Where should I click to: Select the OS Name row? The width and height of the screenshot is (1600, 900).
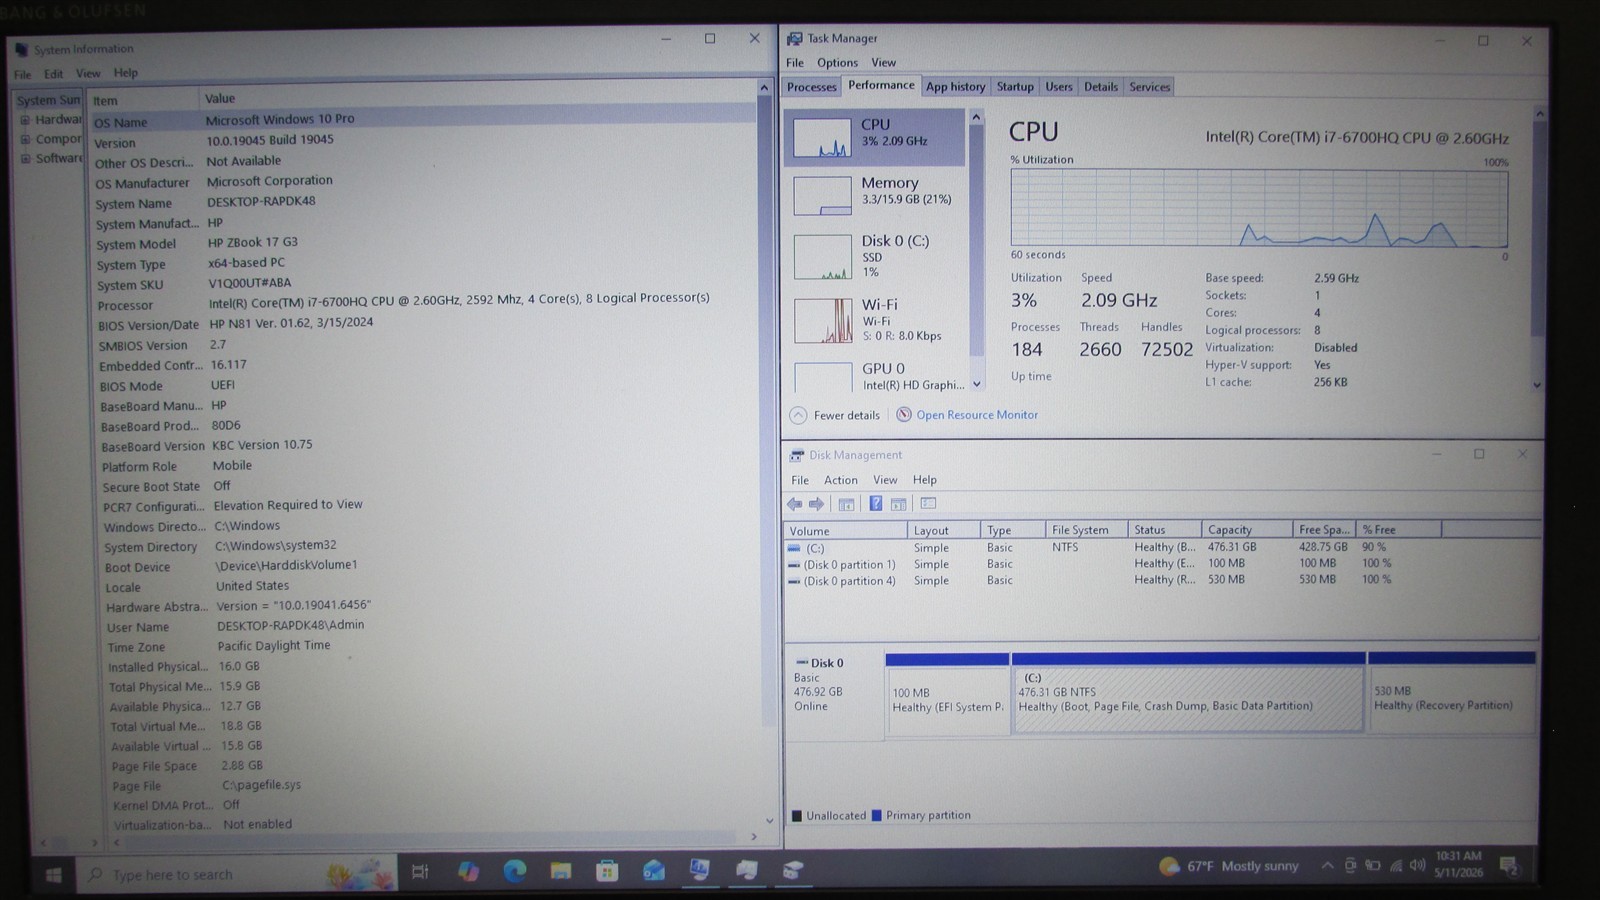423,120
